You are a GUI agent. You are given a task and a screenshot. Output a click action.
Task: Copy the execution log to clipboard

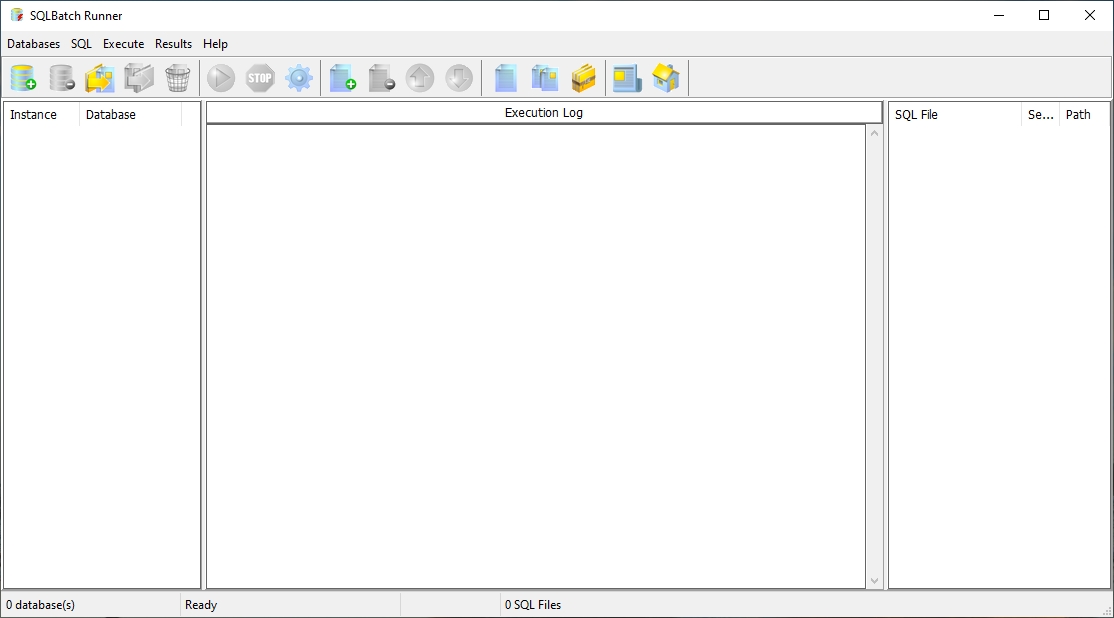pos(543,78)
